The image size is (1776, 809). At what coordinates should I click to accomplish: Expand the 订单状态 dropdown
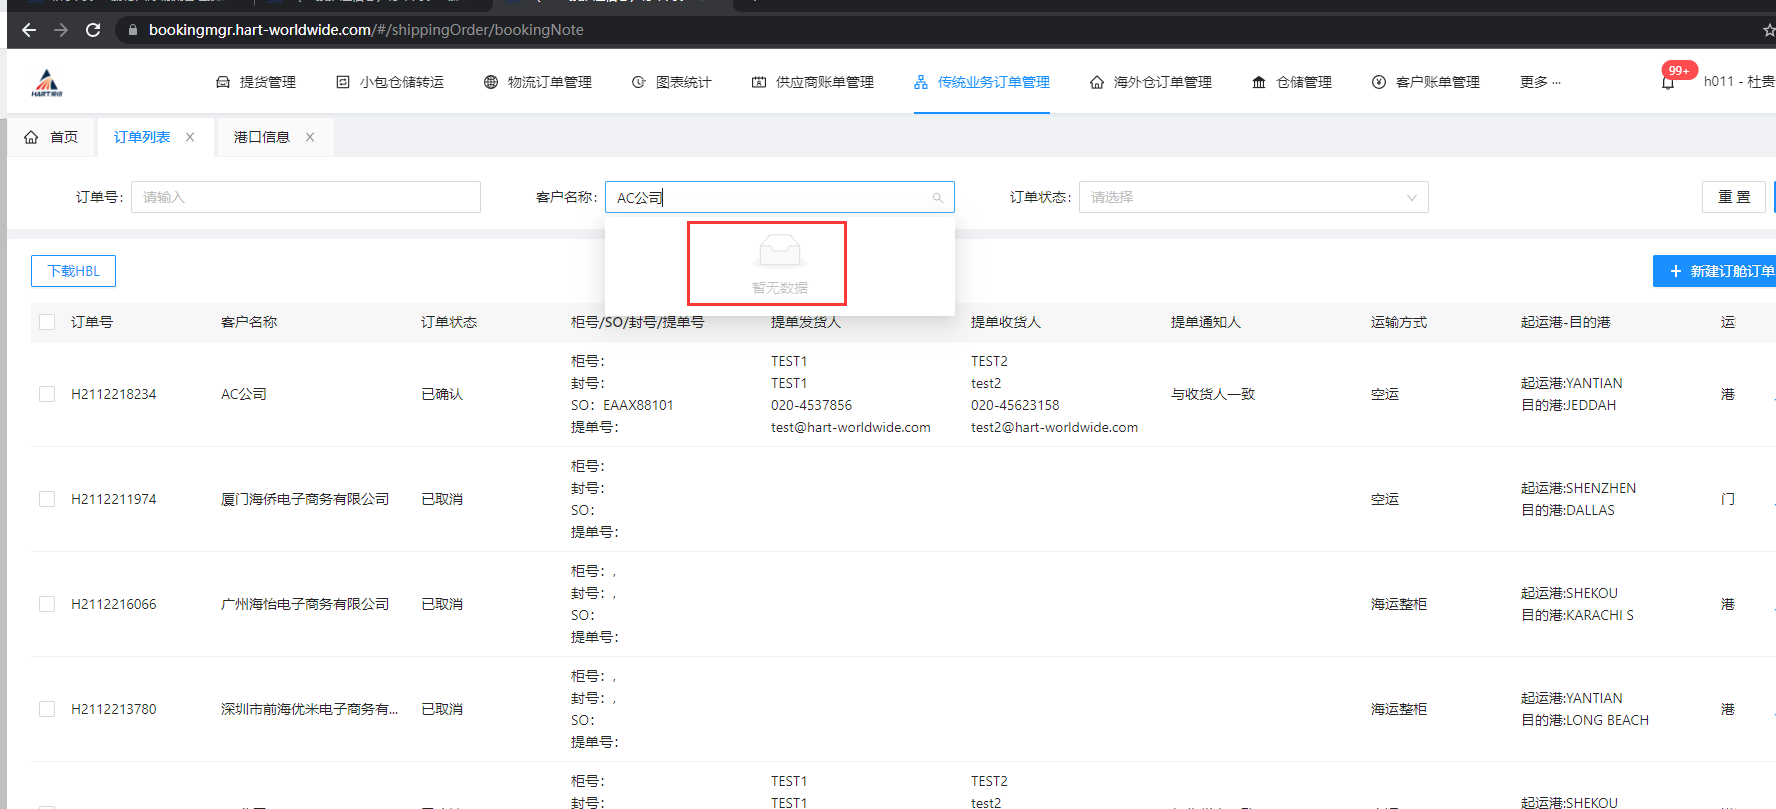[x=1252, y=197]
